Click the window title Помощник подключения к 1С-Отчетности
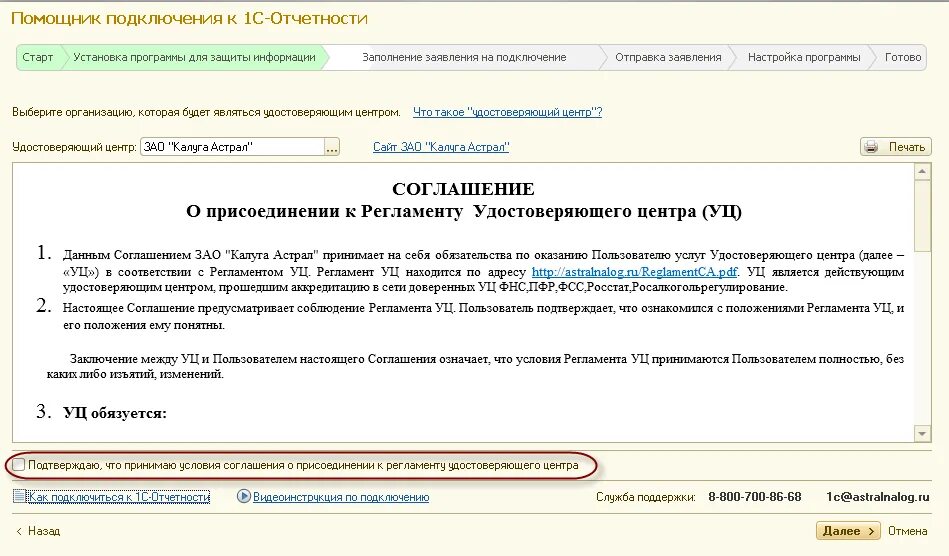949x556 pixels. 189,19
